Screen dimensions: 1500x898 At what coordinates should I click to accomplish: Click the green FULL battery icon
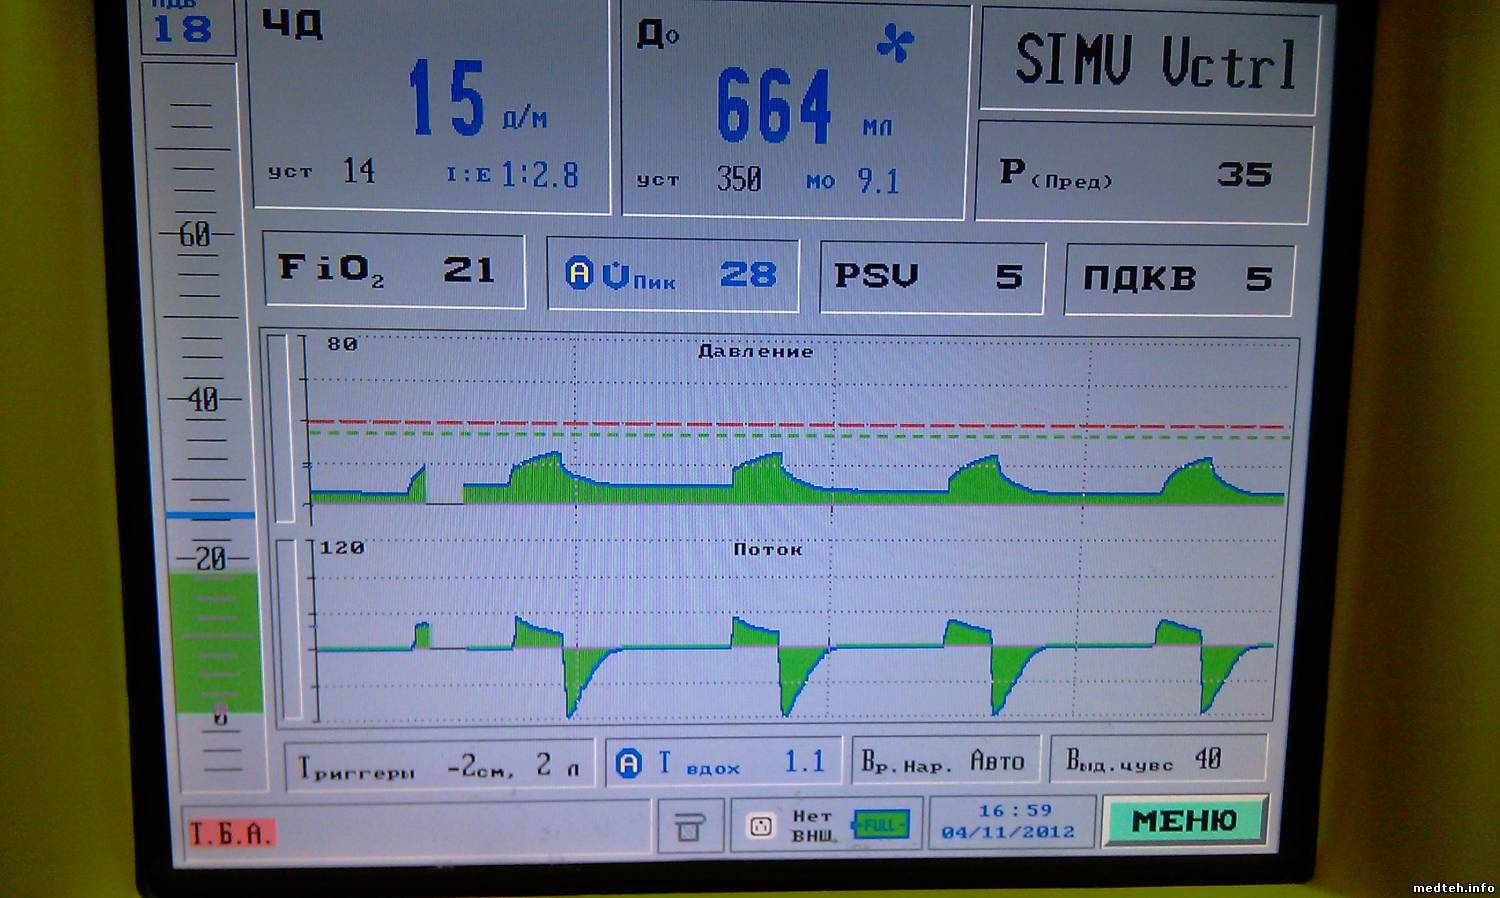[x=880, y=826]
